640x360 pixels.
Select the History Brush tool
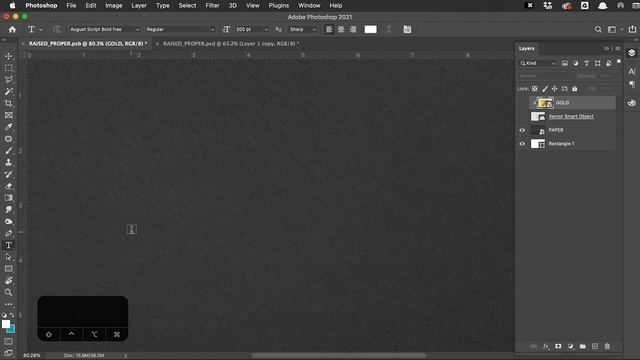pos(9,174)
